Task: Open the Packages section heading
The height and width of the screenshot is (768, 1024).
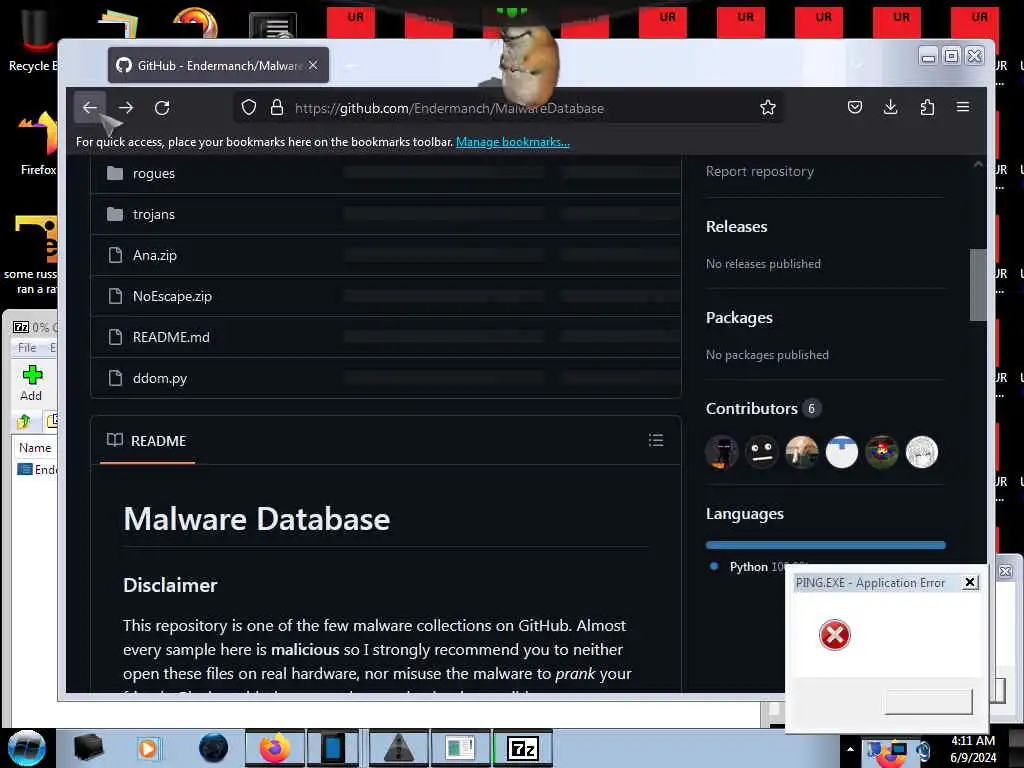Action: [739, 317]
